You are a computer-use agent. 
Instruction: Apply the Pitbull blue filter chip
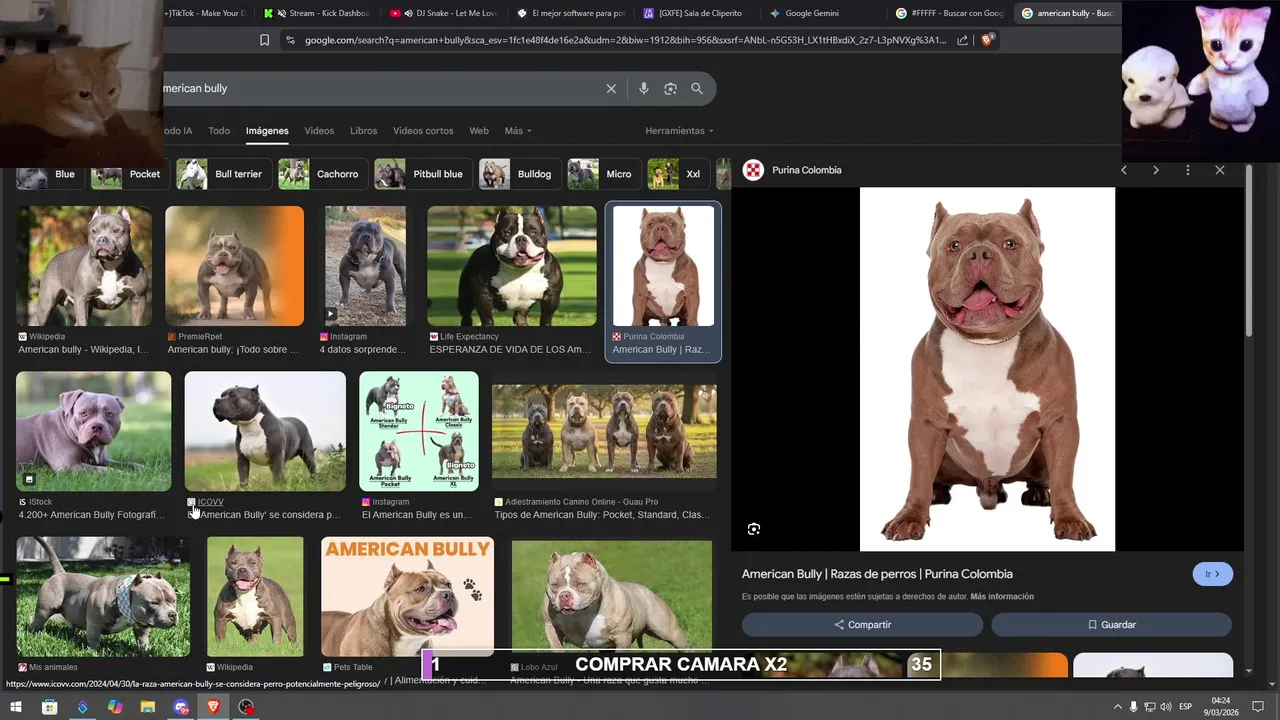pos(422,174)
